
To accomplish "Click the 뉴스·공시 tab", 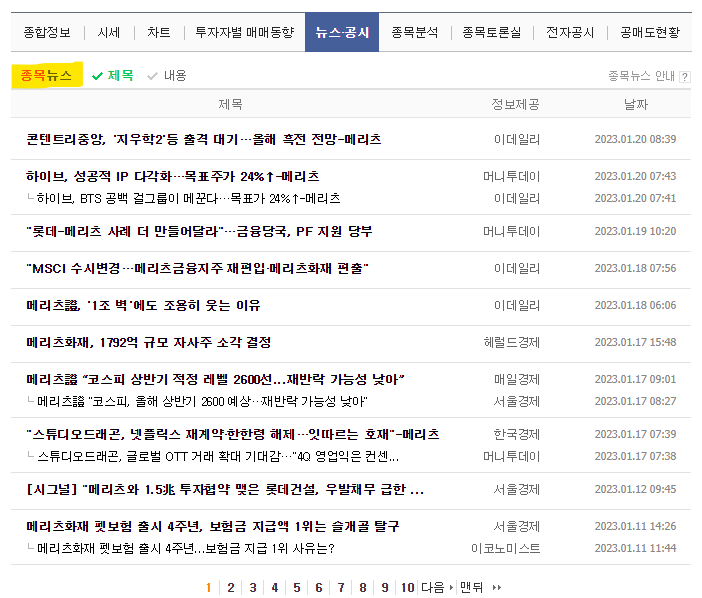I will coord(342,32).
